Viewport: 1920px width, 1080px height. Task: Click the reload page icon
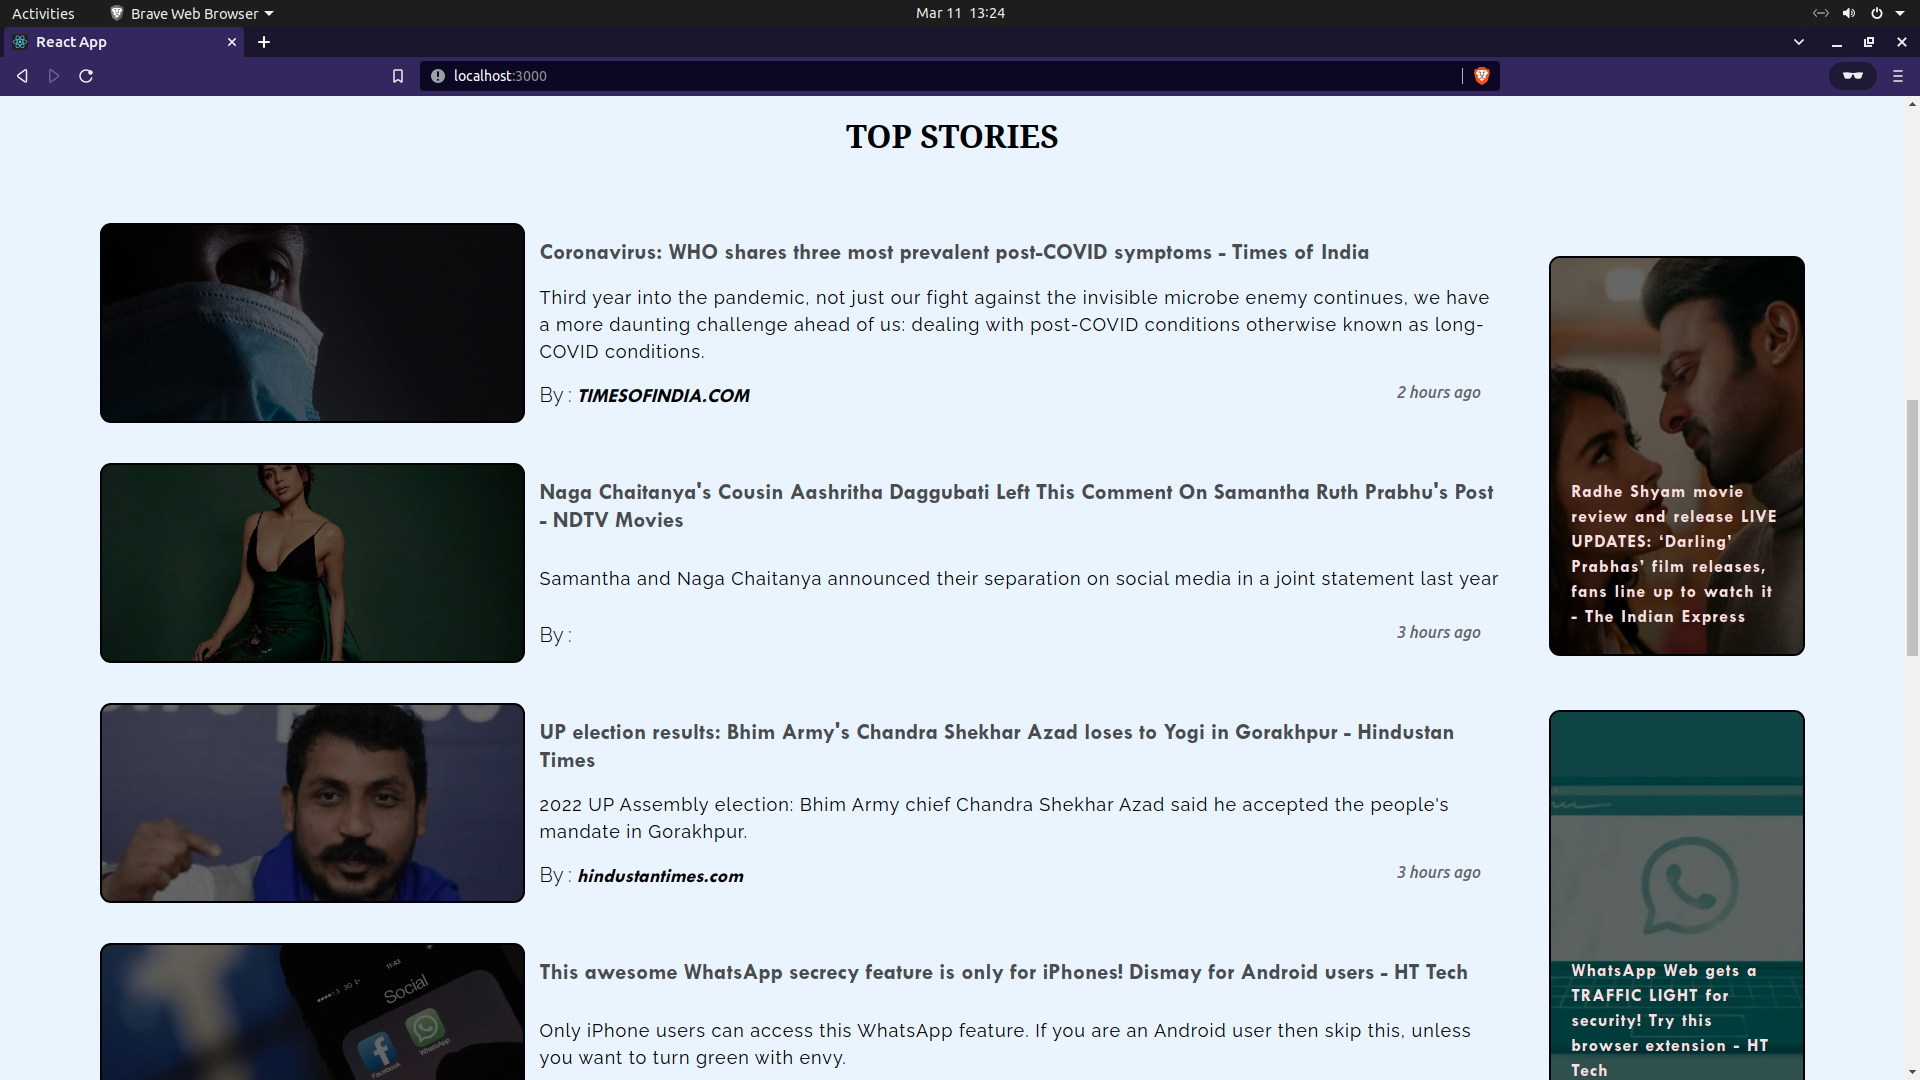coord(86,76)
